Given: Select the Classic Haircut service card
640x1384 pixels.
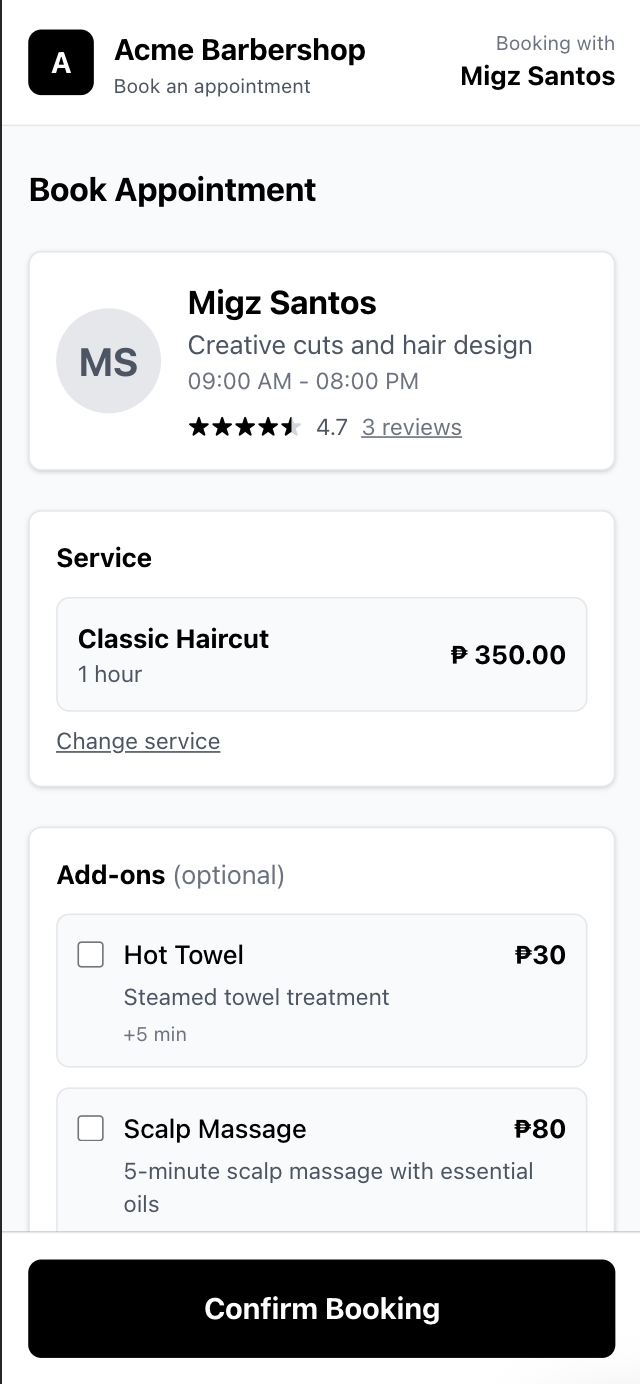Looking at the screenshot, I should [x=321, y=654].
